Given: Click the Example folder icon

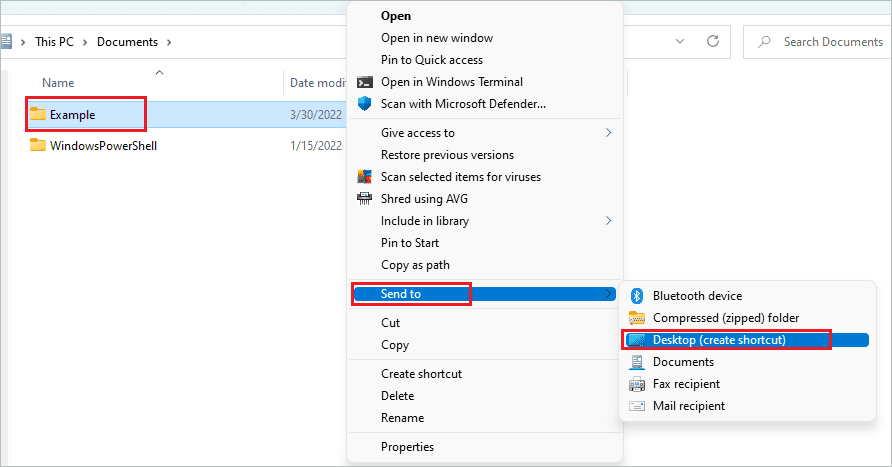Looking at the screenshot, I should (x=38, y=114).
